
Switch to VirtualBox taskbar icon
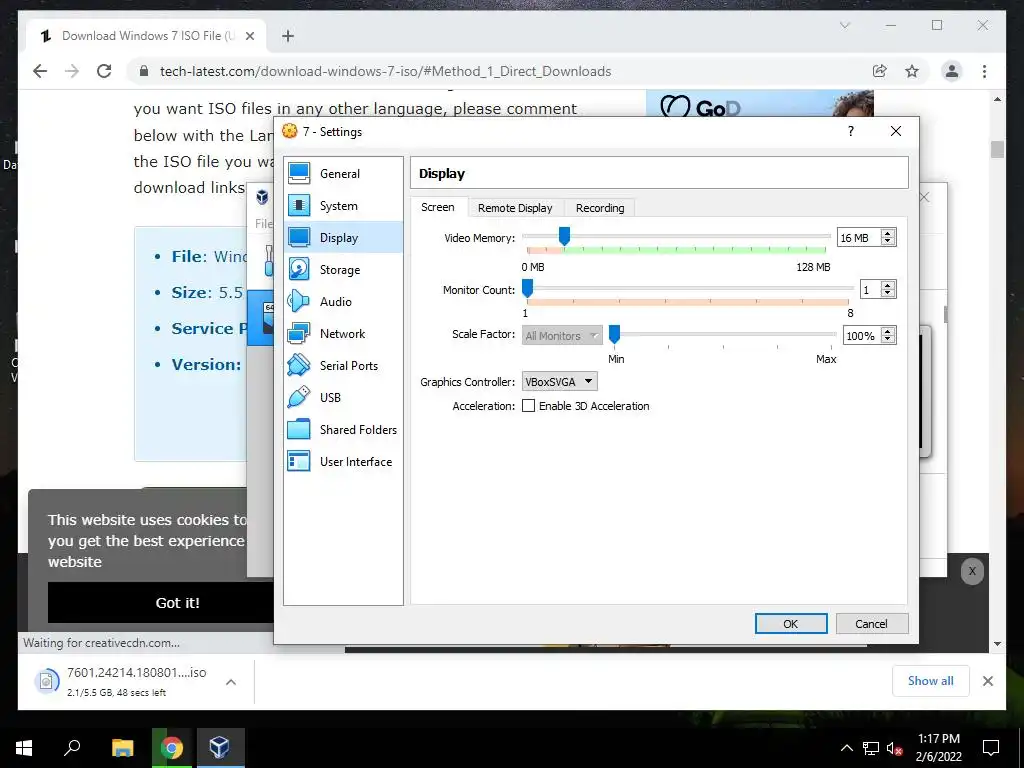(x=220, y=748)
